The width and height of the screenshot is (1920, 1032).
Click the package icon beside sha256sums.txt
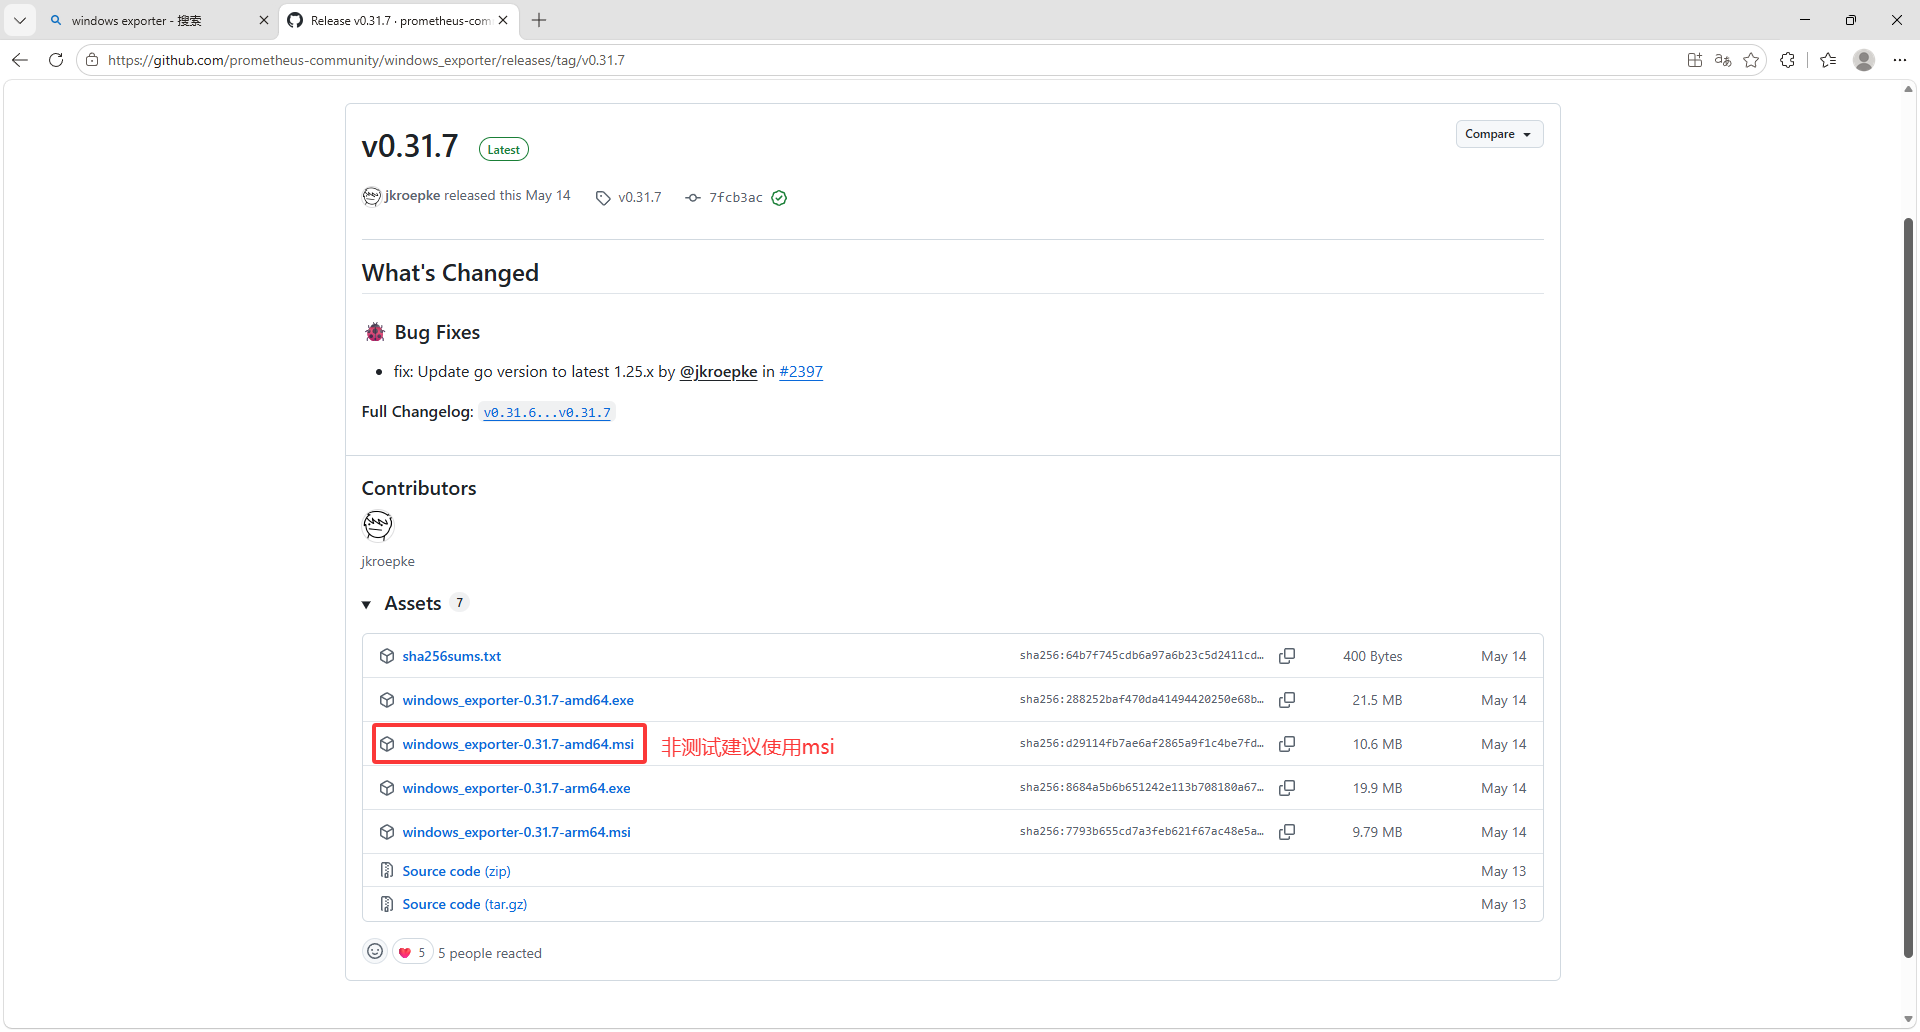[x=387, y=656]
